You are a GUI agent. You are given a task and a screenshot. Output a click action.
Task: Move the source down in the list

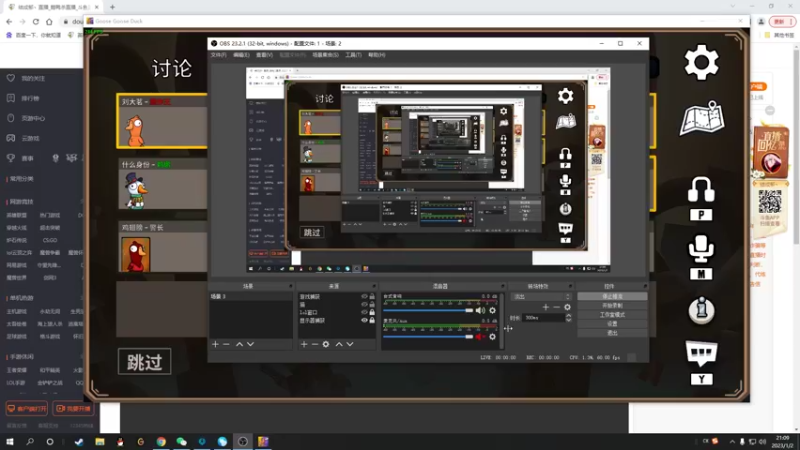click(x=350, y=344)
